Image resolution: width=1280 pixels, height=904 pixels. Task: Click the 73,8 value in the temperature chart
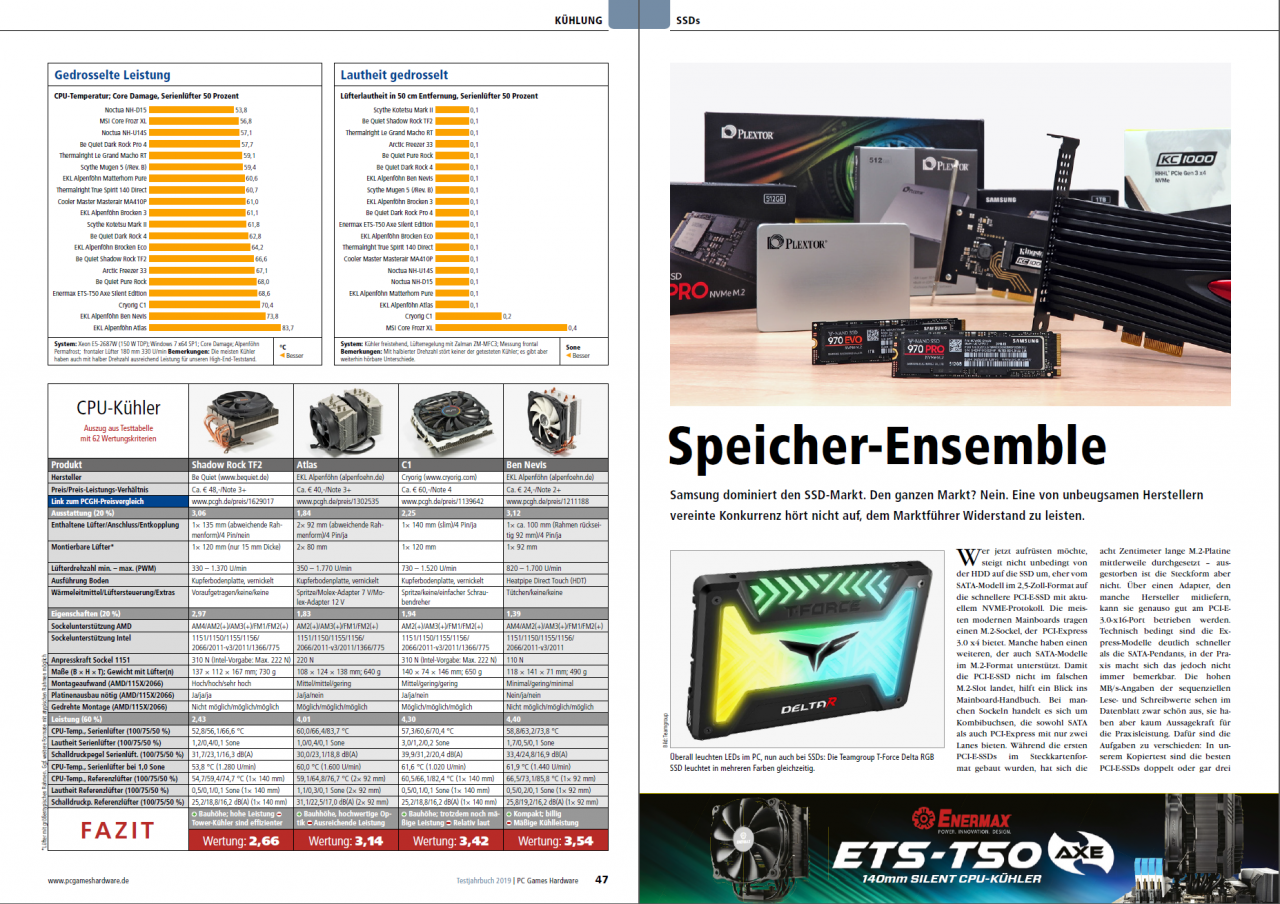[273, 316]
